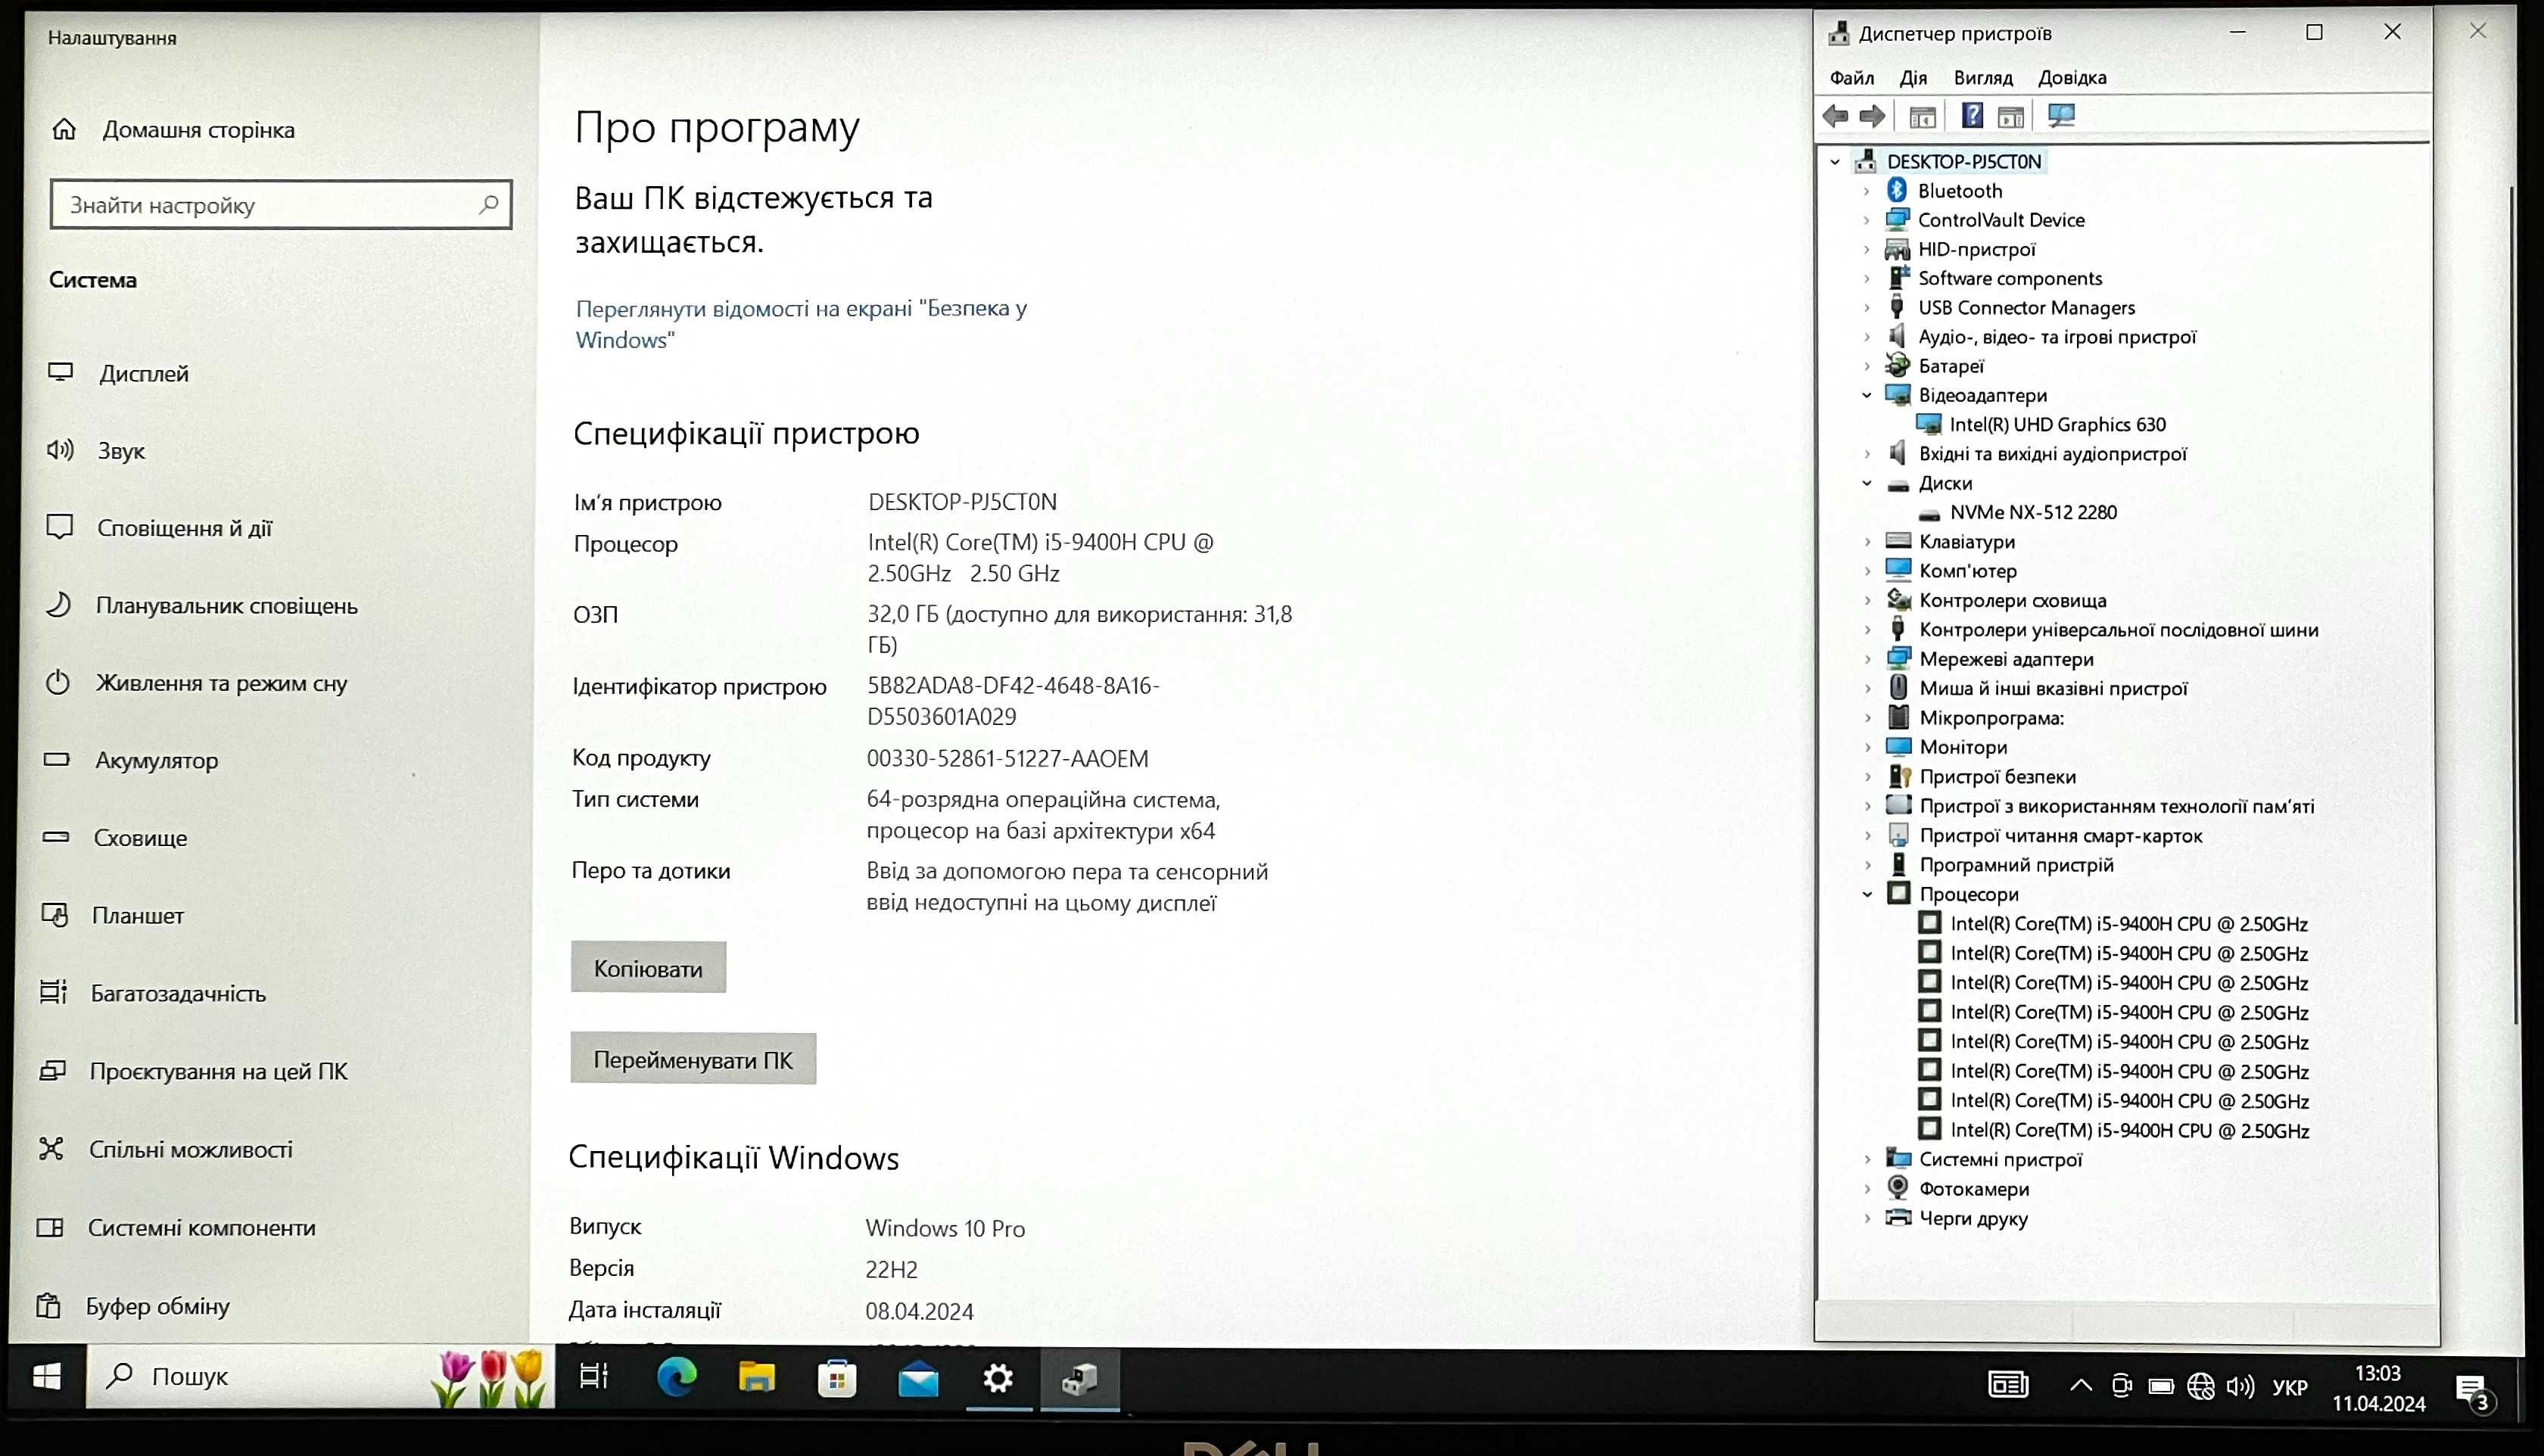Open Планшет tablet settings
The height and width of the screenshot is (1456, 2544).
coord(137,916)
